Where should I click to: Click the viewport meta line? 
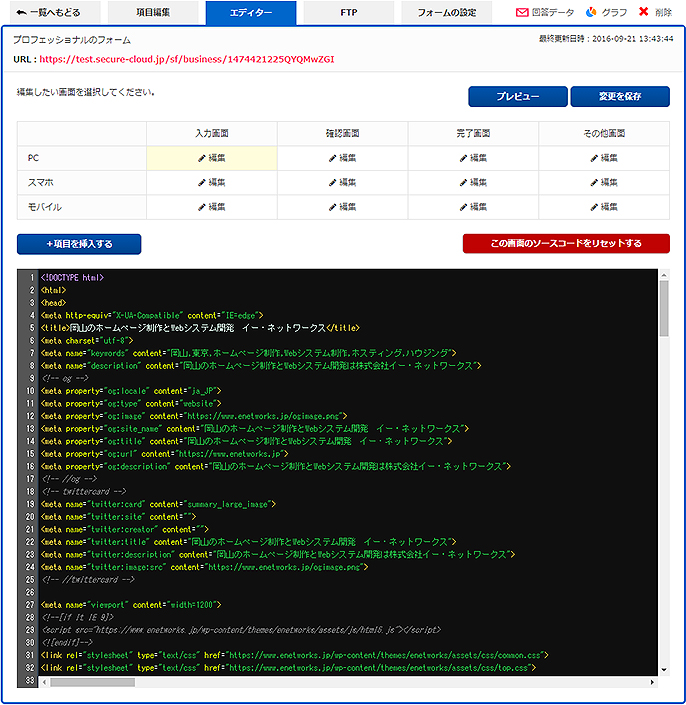[131, 605]
